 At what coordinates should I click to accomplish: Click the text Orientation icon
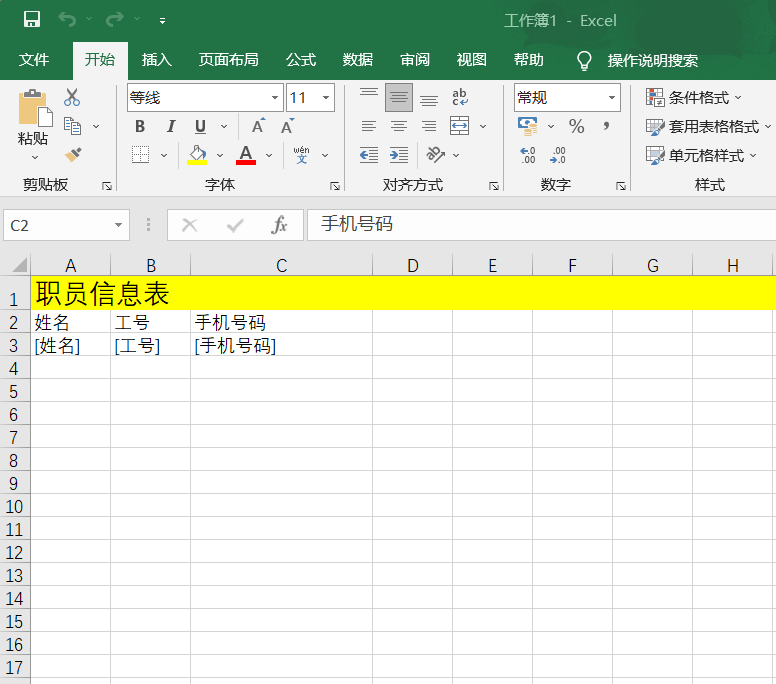[436, 155]
